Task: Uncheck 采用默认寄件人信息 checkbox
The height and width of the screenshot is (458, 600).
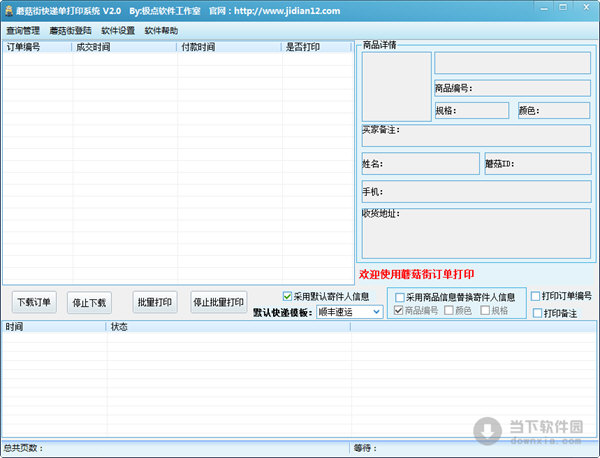Action: coord(288,296)
